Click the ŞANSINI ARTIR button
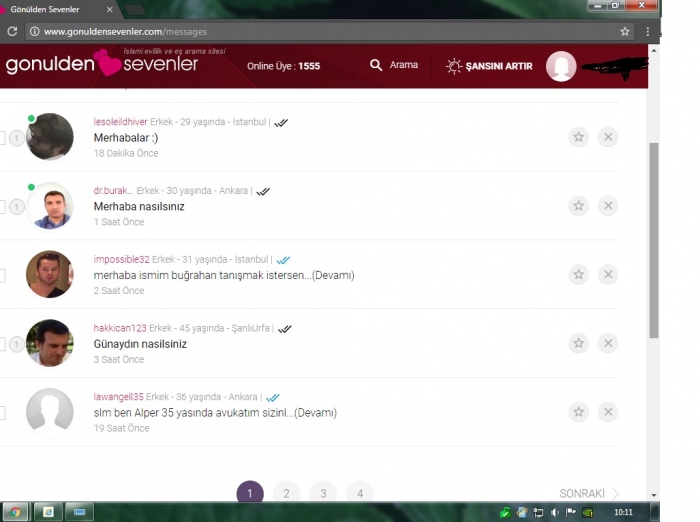This screenshot has height=522, width=700. (x=489, y=66)
